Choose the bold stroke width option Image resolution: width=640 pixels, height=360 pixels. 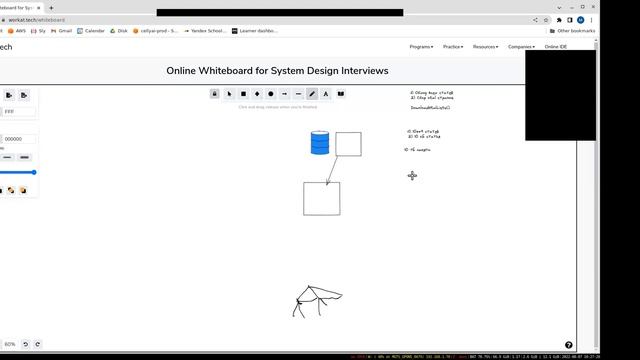pyautogui.click(x=7, y=157)
